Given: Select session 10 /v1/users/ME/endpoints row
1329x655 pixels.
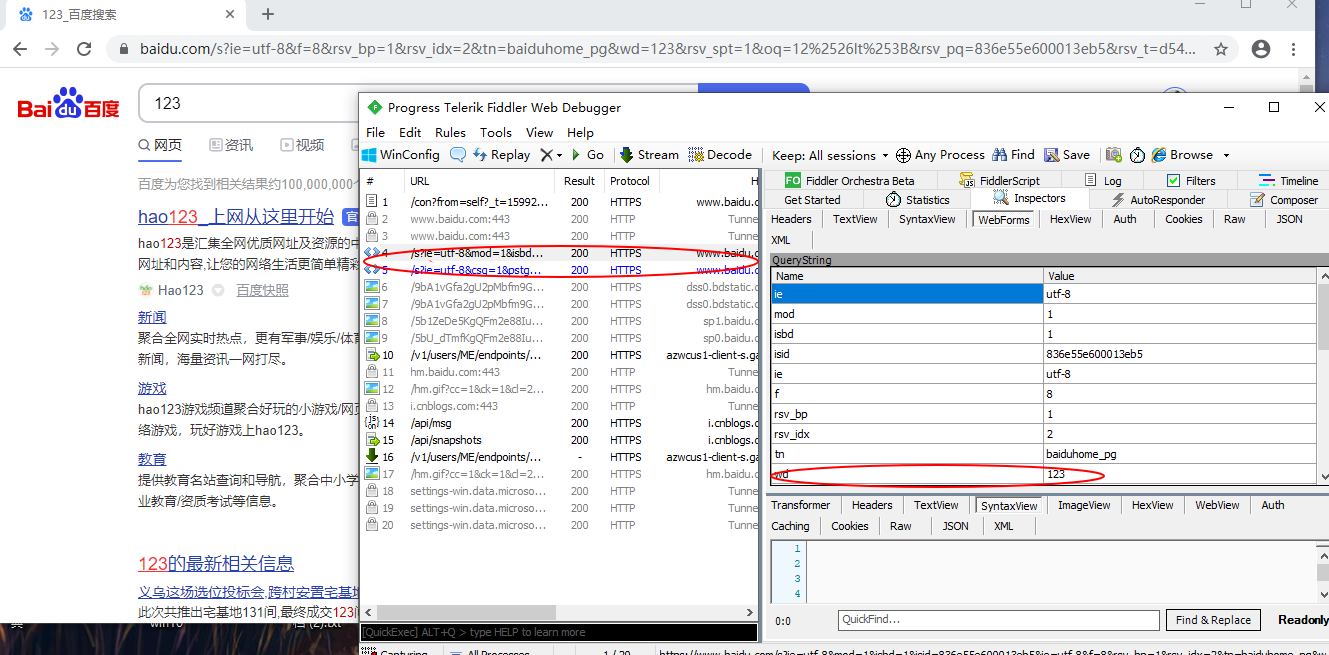Looking at the screenshot, I should [x=558, y=355].
